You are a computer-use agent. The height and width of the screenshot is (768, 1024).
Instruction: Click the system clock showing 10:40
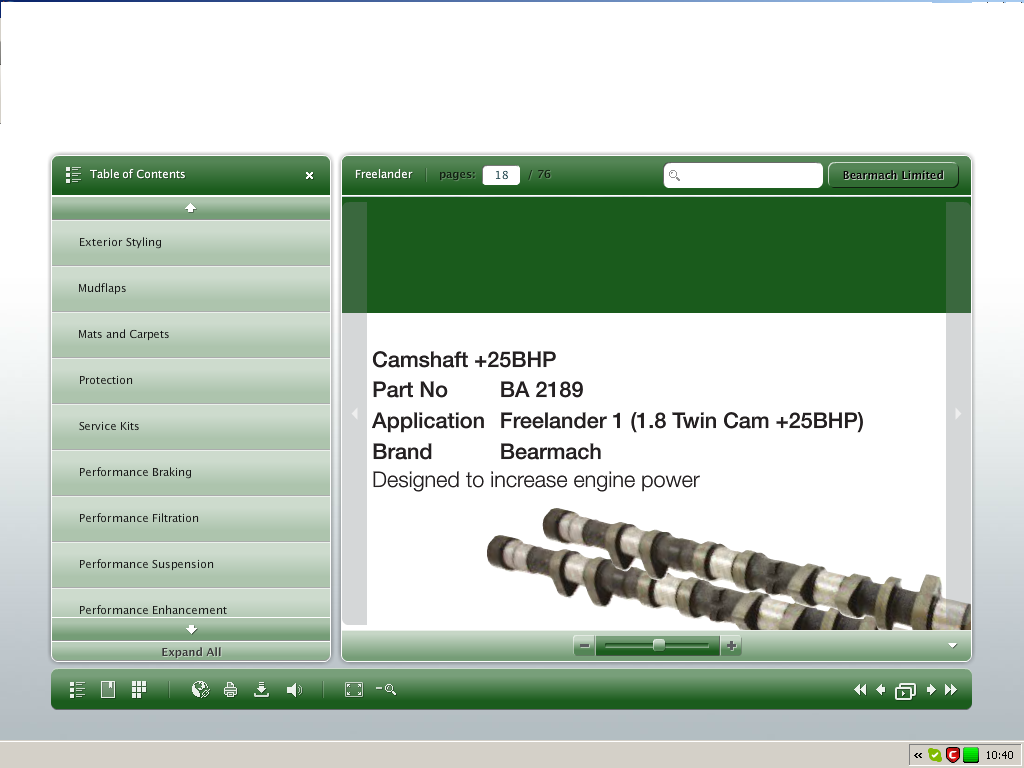999,756
